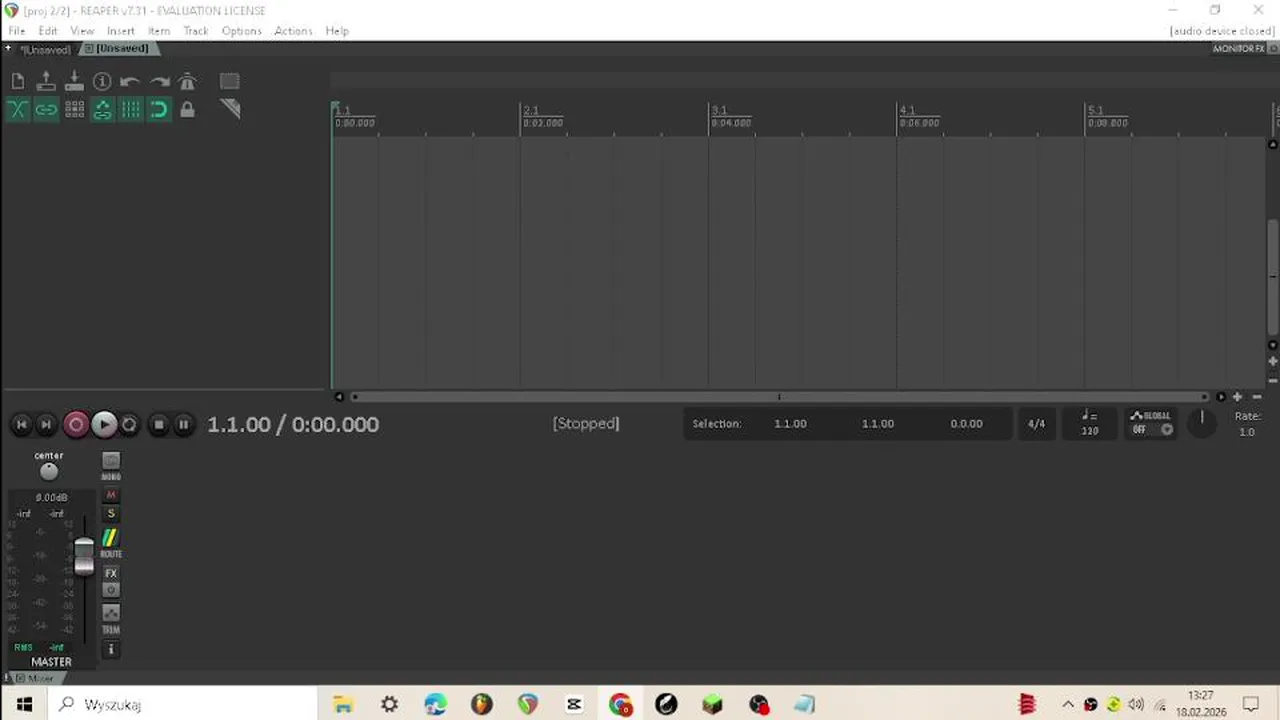Click the pause button in the transport
The image size is (1280, 720).
pyautogui.click(x=183, y=425)
